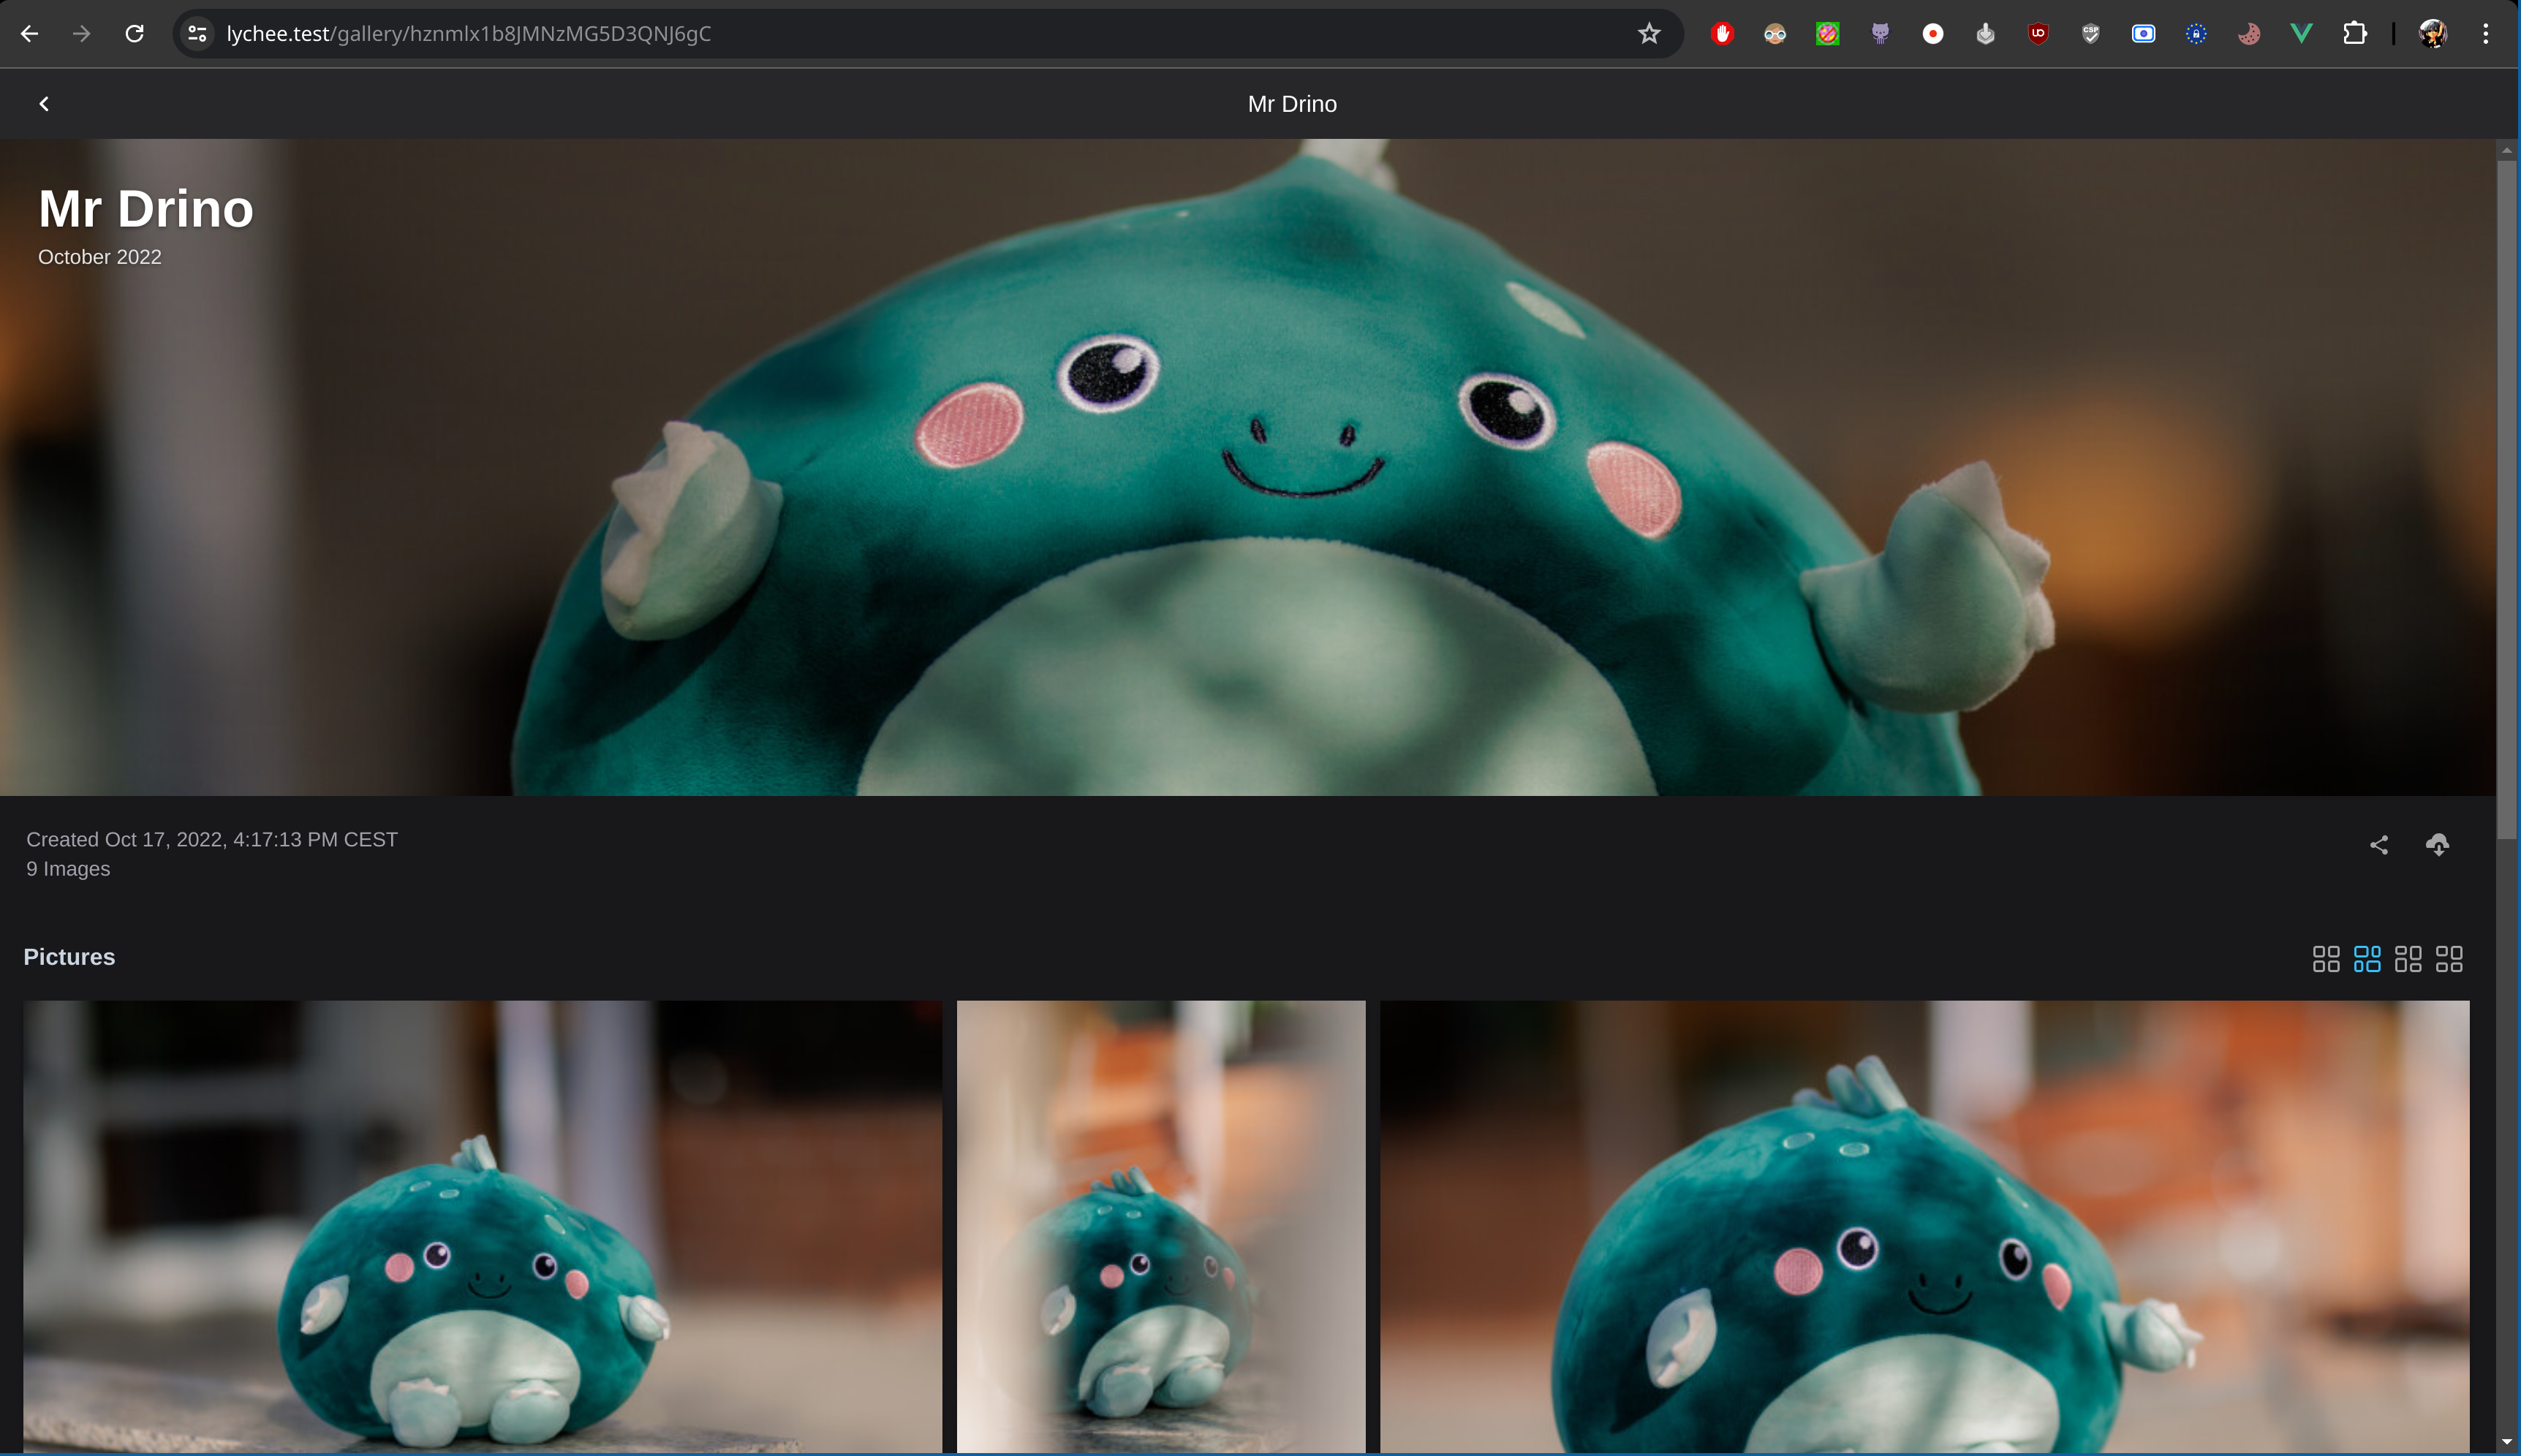Open the face-with-glasses extension

point(1775,34)
